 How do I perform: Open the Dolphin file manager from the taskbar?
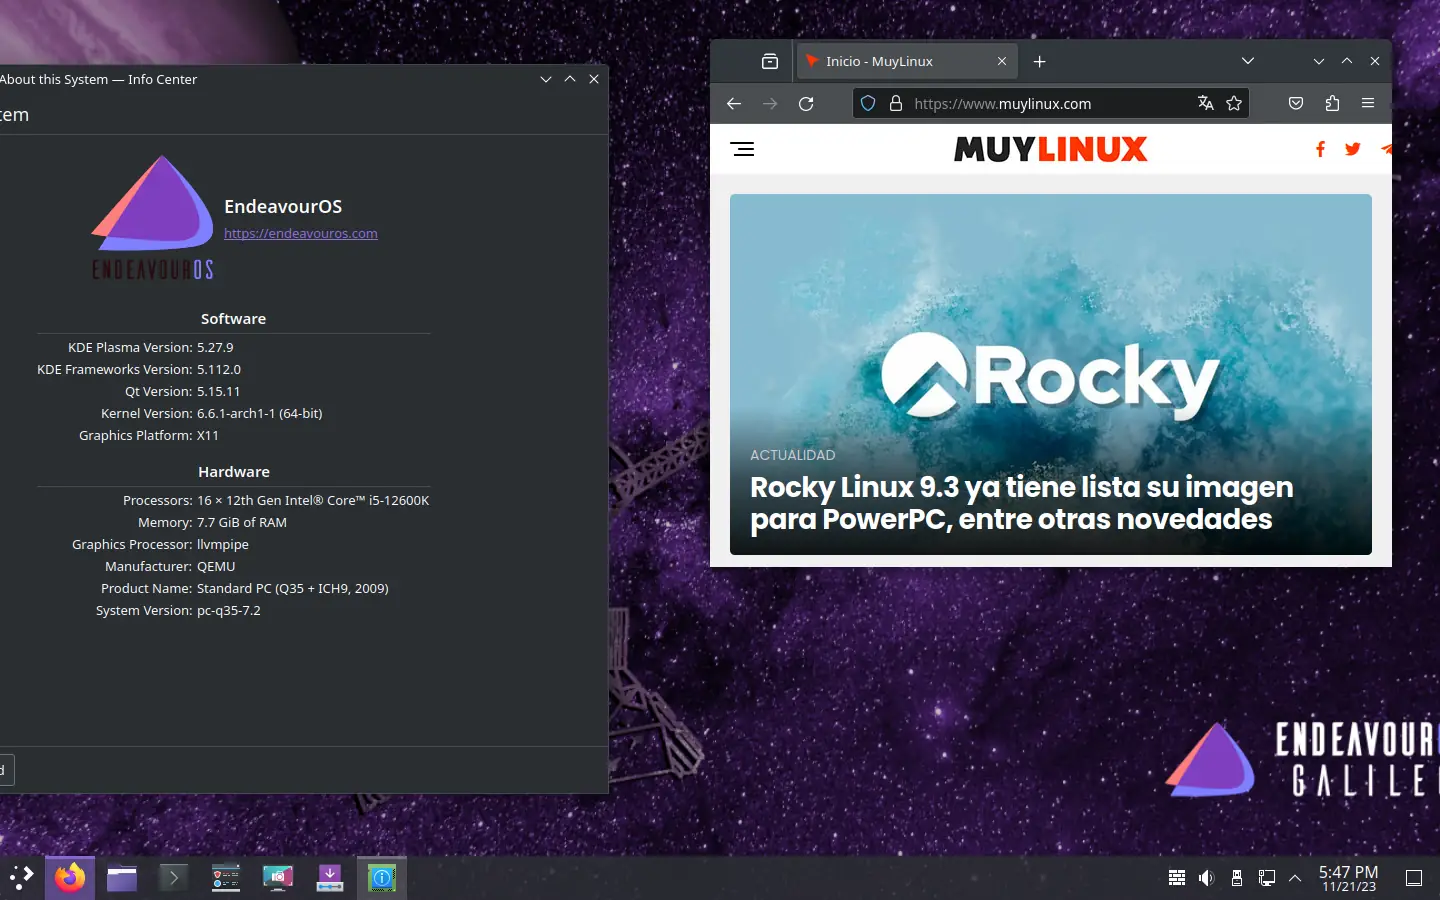point(122,878)
